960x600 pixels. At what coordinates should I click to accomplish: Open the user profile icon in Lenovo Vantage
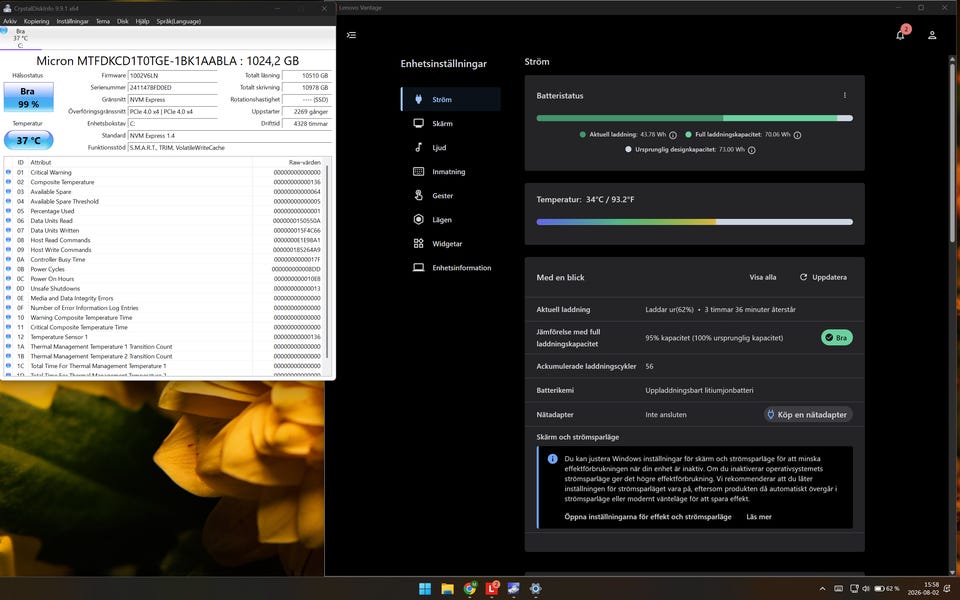click(932, 35)
